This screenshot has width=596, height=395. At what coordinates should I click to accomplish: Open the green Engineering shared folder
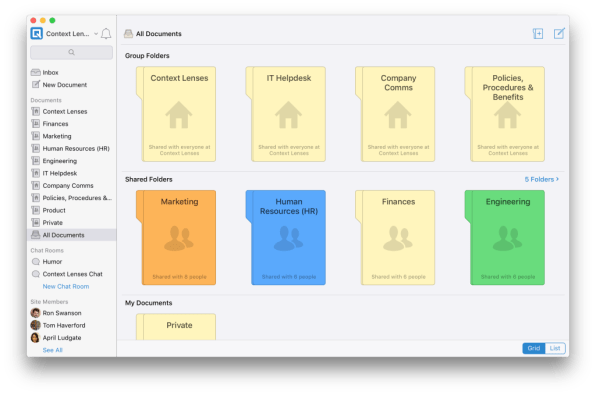pos(505,238)
